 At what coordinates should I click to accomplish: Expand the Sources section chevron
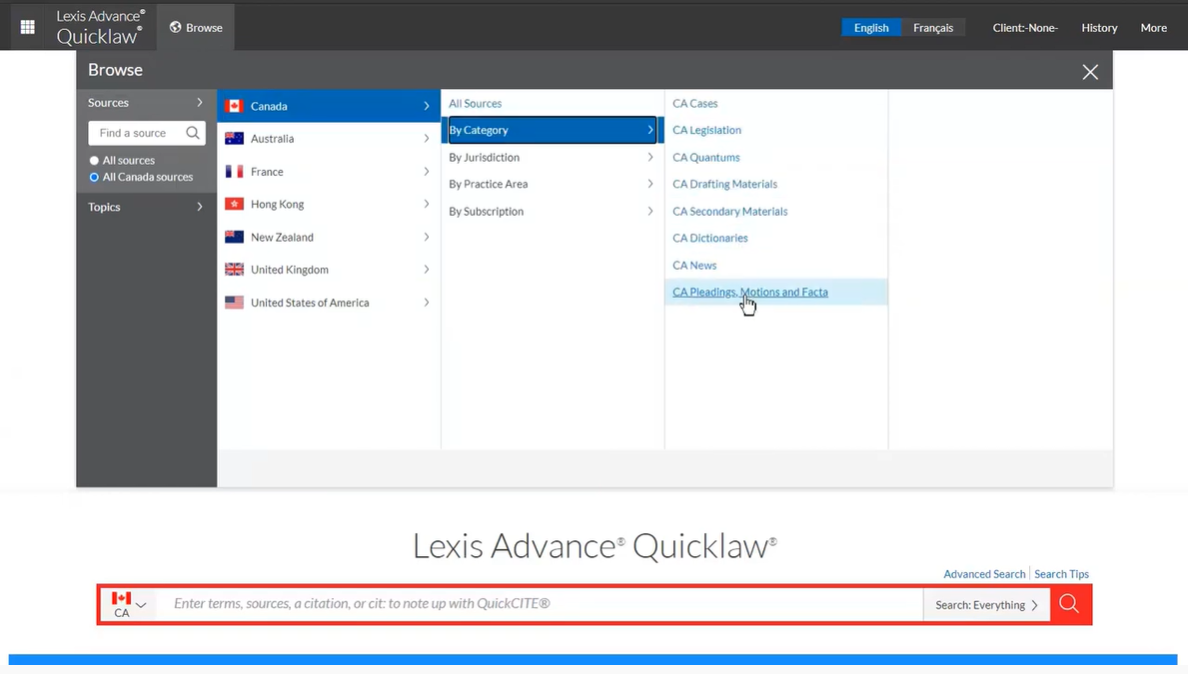pyautogui.click(x=199, y=102)
